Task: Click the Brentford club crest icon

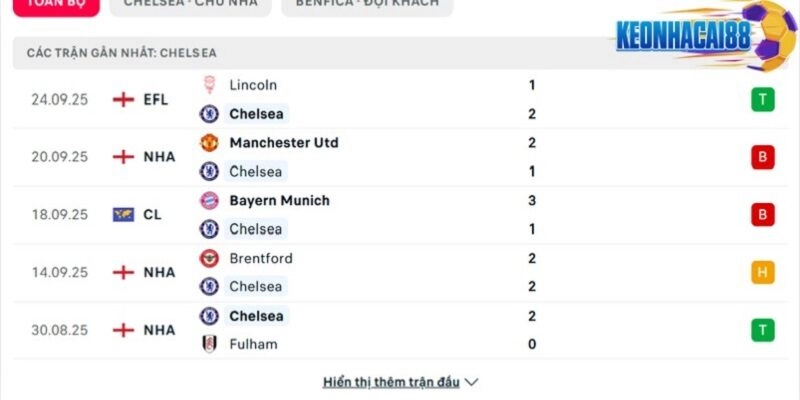Action: coord(209,258)
